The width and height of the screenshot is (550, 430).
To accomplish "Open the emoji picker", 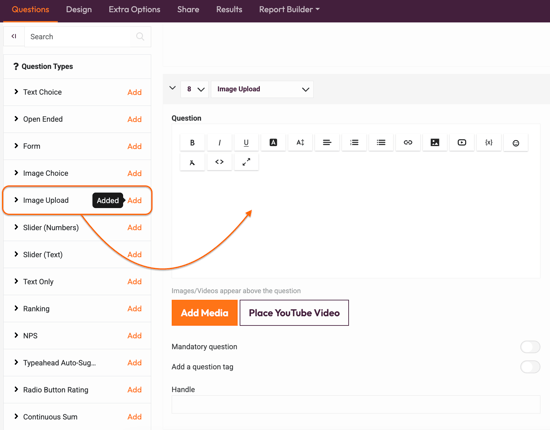I will [516, 142].
